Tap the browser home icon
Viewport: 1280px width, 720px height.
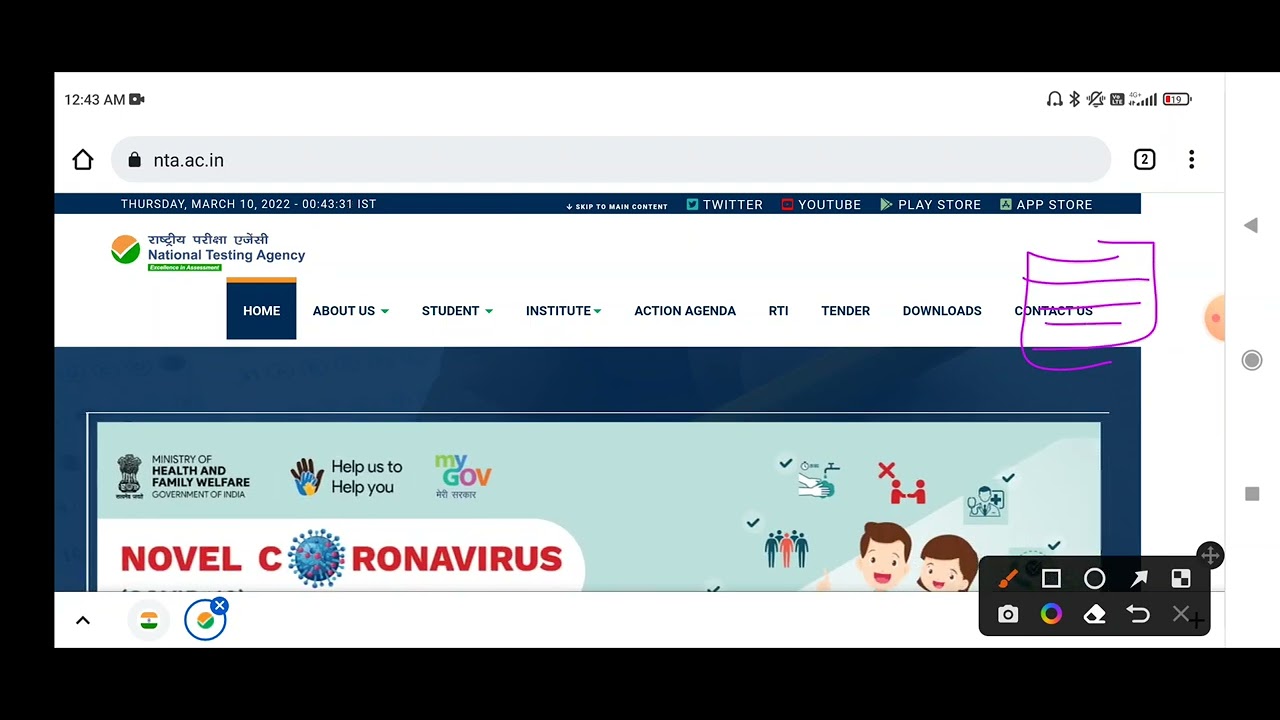coord(83,160)
